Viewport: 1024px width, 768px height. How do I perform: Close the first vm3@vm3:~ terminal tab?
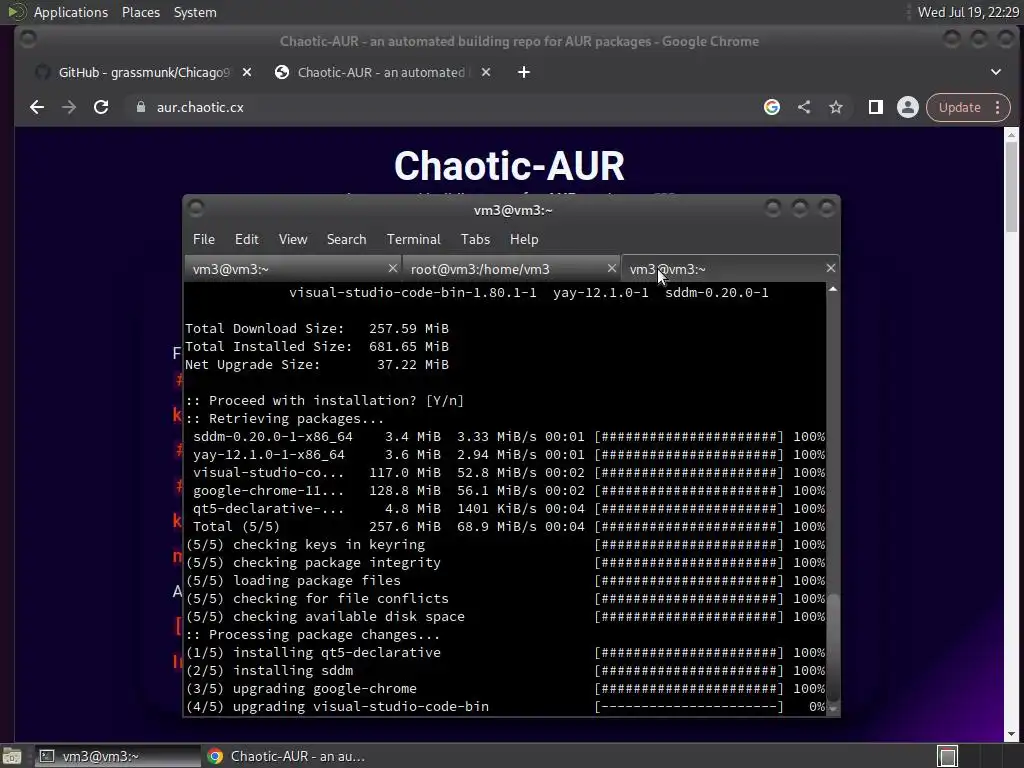392,268
